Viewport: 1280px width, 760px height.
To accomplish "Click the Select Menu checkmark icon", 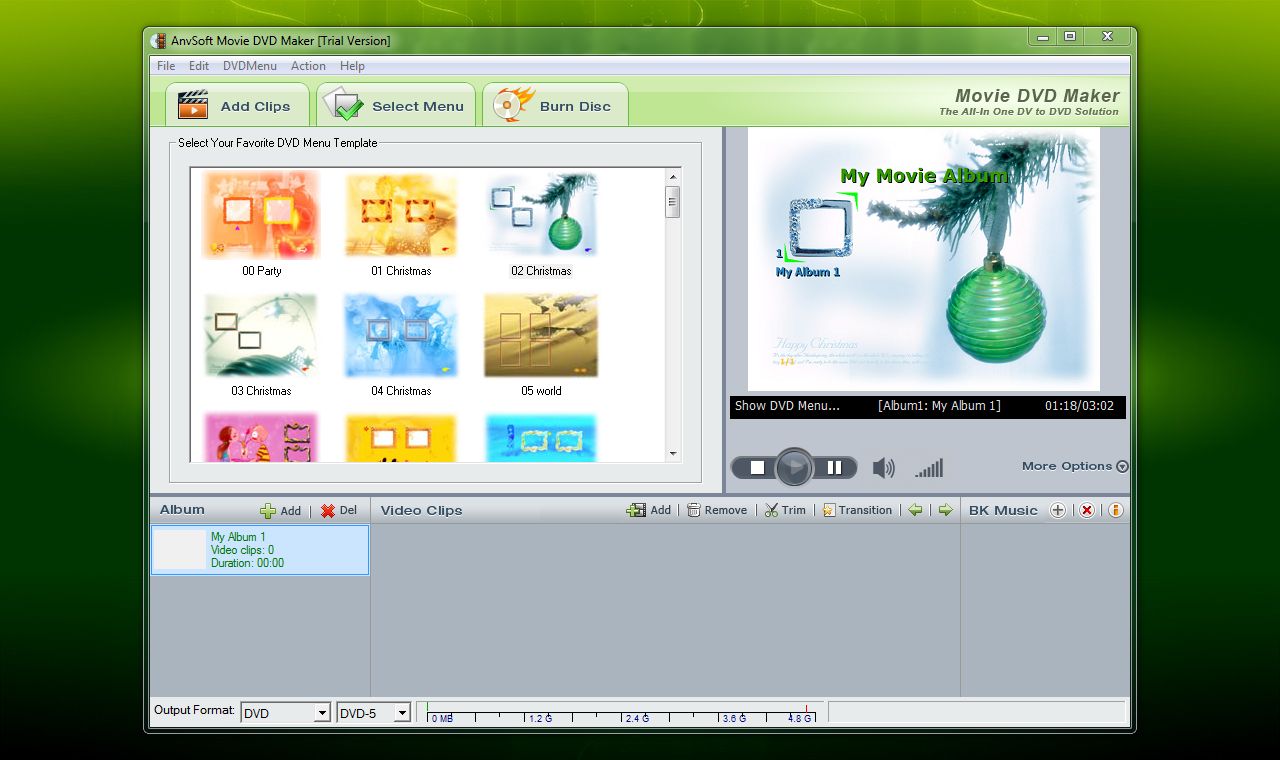I will [342, 105].
